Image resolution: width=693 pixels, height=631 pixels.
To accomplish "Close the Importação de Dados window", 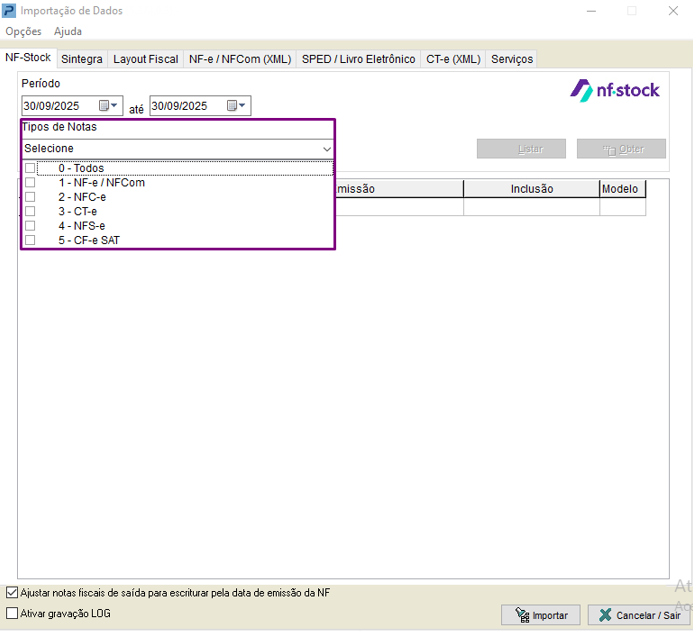I will [x=673, y=11].
